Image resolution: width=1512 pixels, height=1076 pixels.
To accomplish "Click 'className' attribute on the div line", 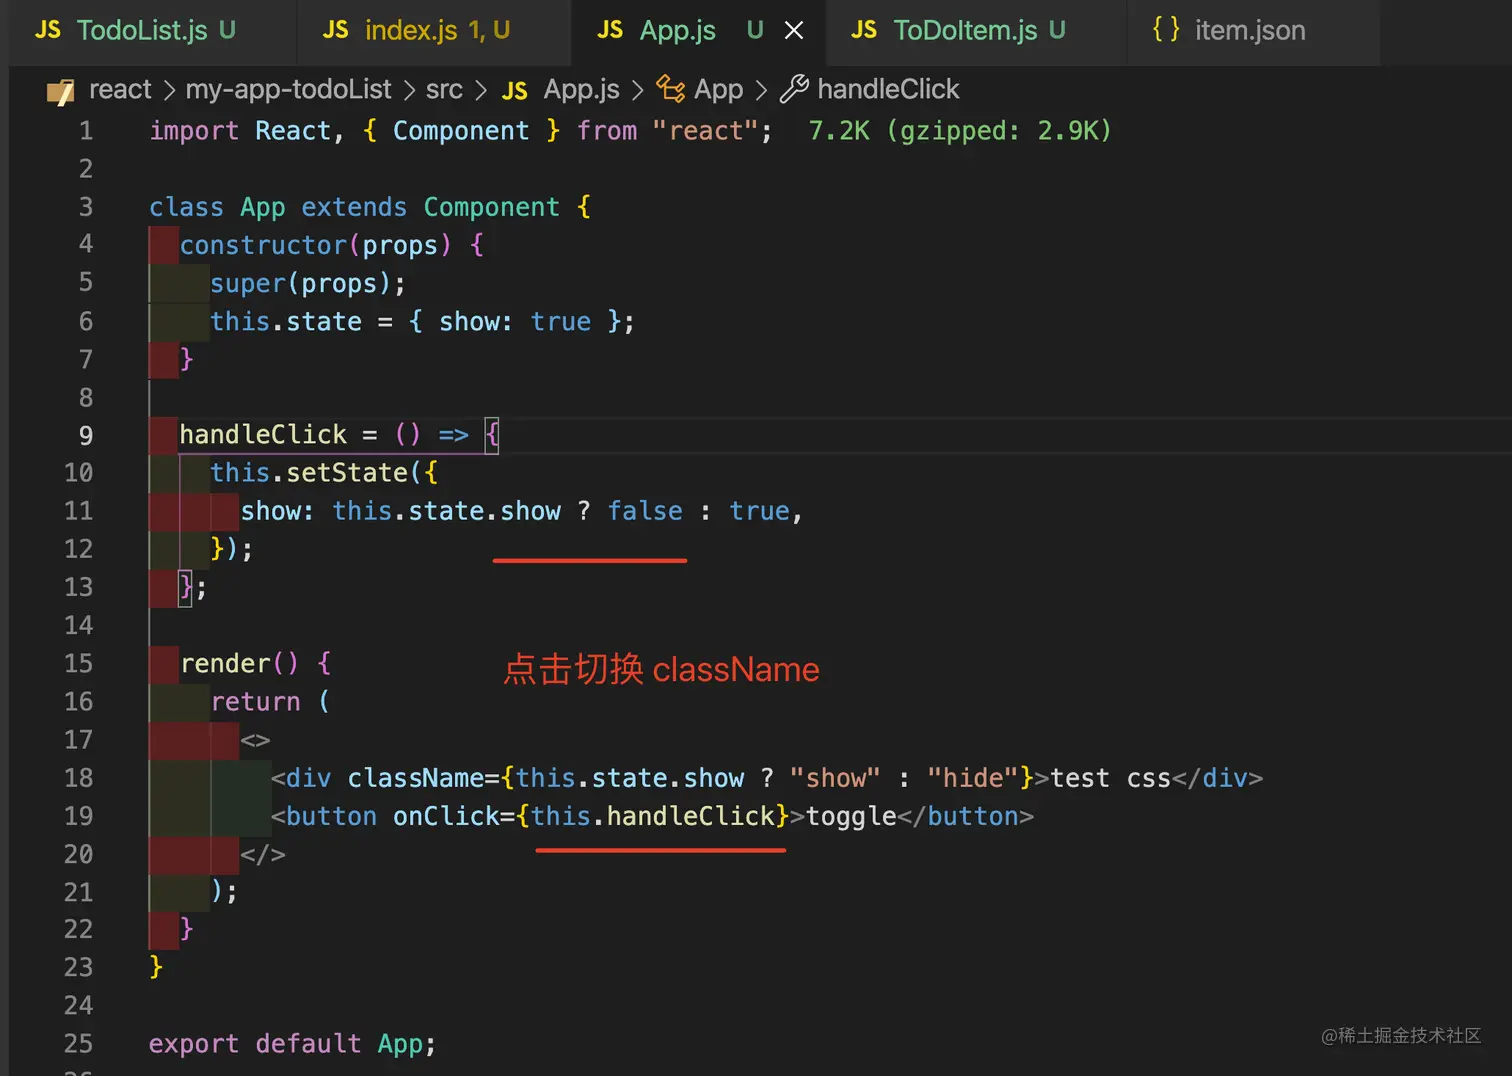I will point(416,778).
